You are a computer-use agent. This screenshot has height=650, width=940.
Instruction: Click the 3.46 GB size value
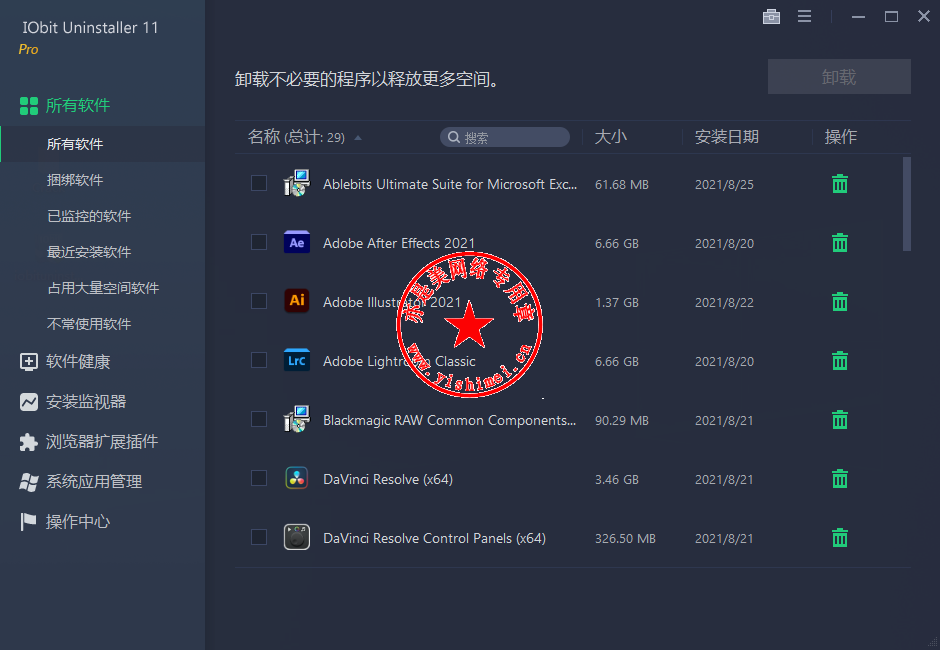(617, 480)
